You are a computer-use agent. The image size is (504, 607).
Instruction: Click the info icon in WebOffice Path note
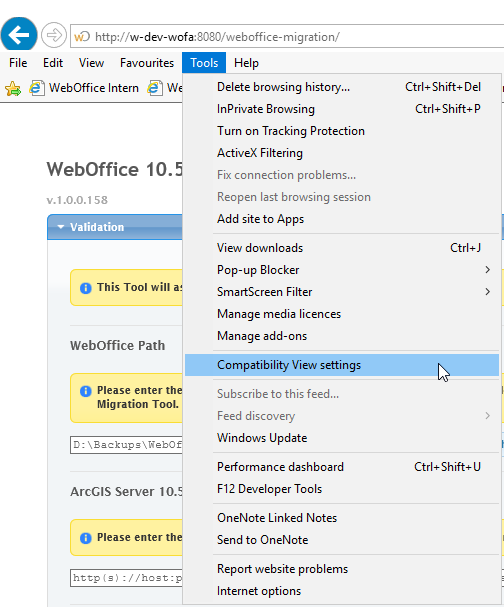[86, 391]
